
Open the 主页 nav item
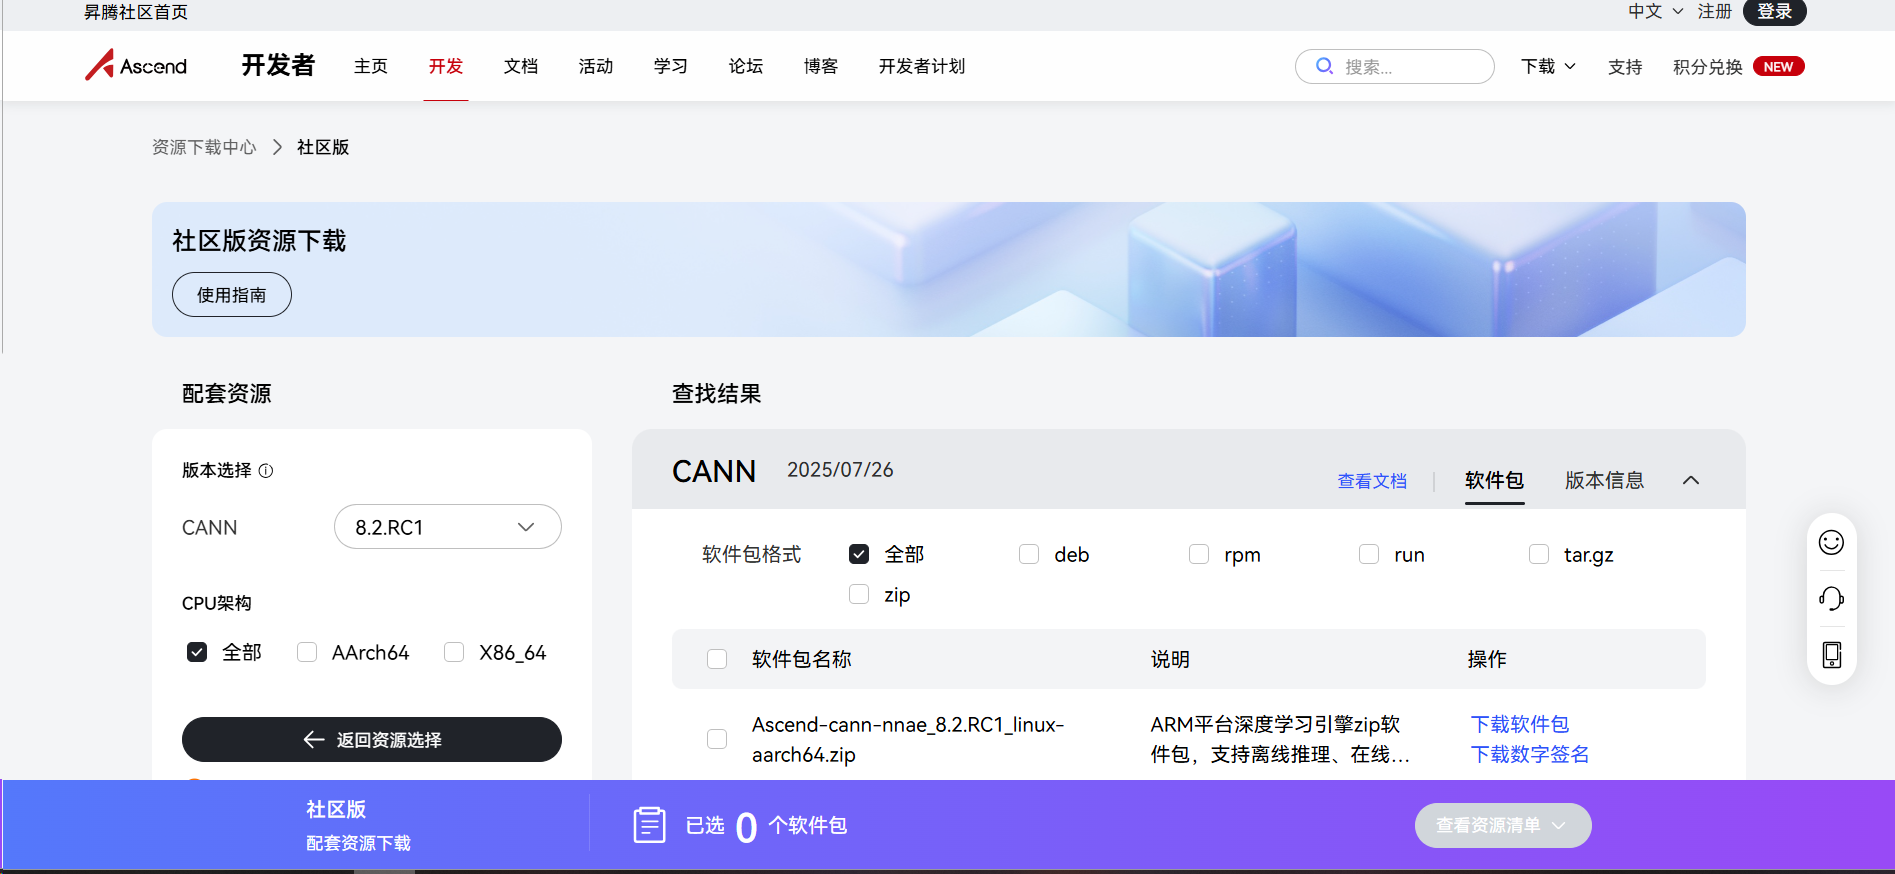[x=371, y=66]
